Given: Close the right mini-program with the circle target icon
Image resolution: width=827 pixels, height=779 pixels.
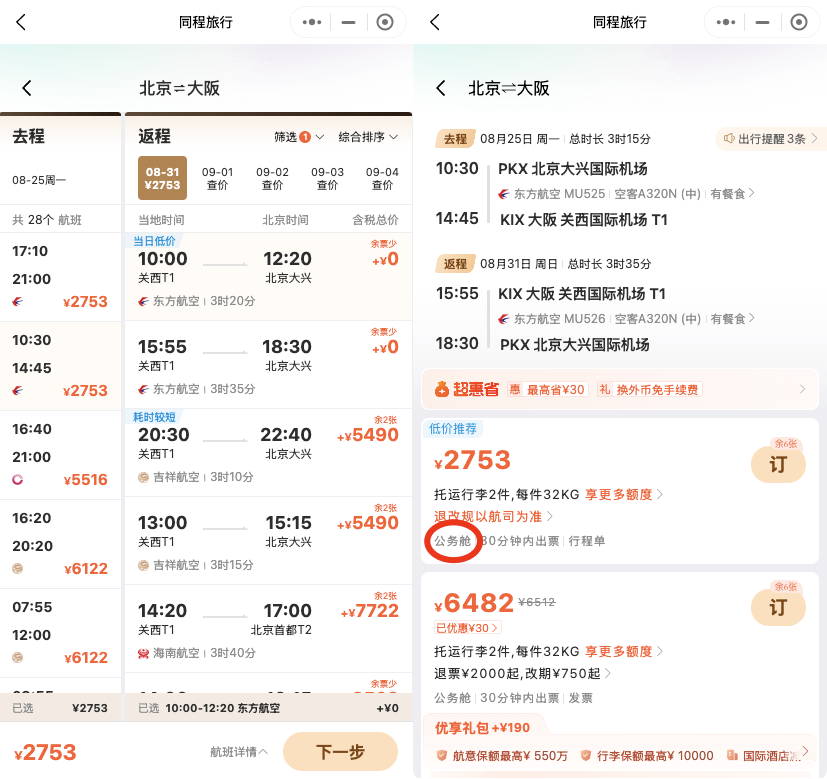Looking at the screenshot, I should click(x=799, y=22).
